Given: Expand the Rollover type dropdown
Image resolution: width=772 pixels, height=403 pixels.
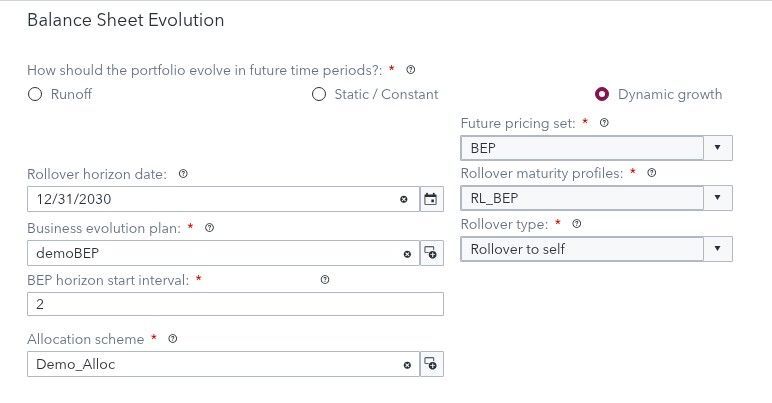Looking at the screenshot, I should pyautogui.click(x=718, y=248).
